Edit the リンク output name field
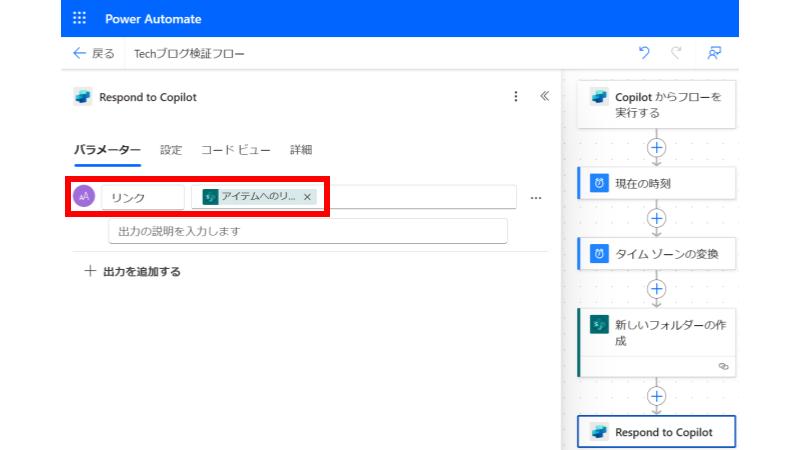This screenshot has height=450, width=800. tap(143, 197)
